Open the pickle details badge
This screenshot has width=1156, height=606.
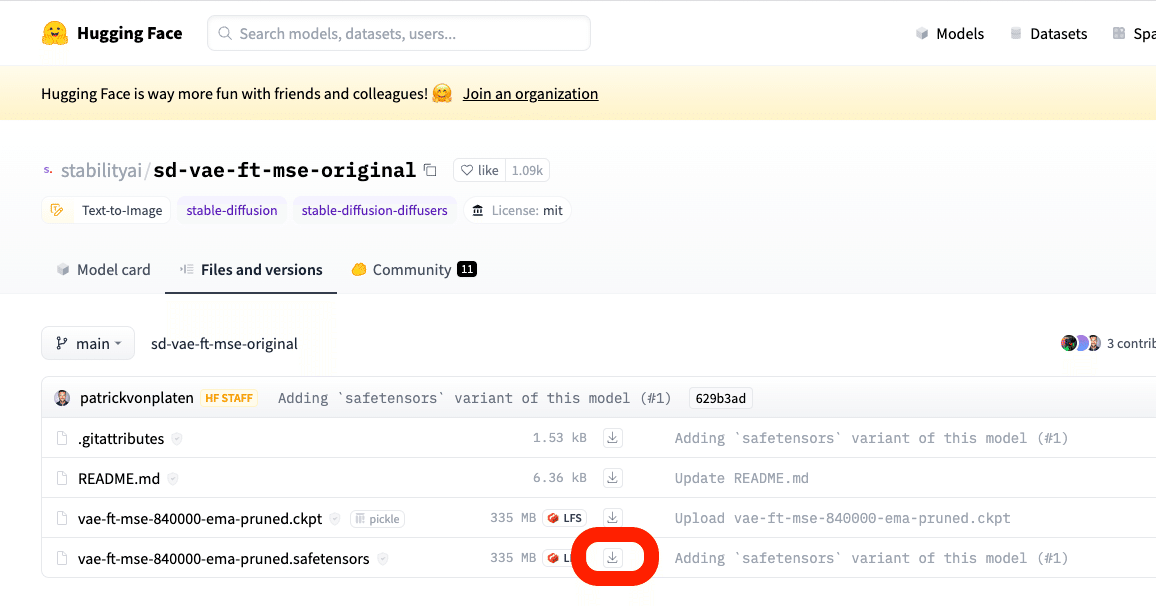[377, 519]
